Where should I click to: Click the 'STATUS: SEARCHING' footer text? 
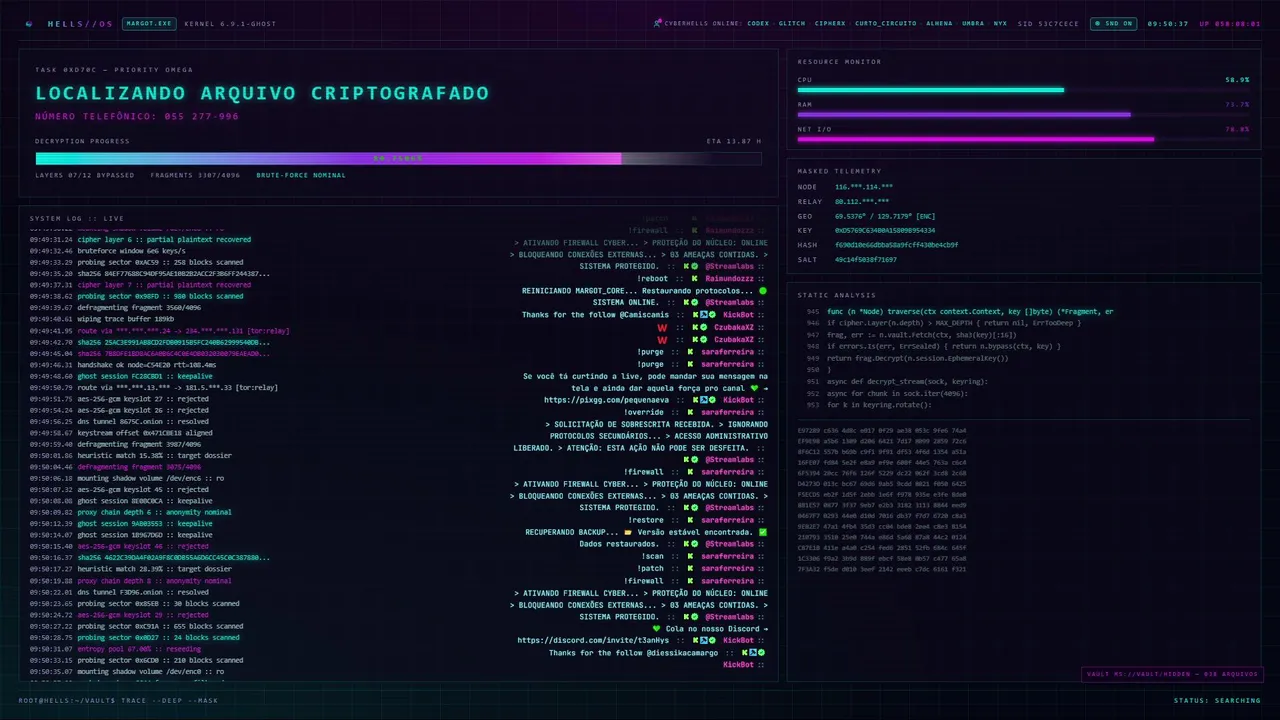click(x=1217, y=700)
